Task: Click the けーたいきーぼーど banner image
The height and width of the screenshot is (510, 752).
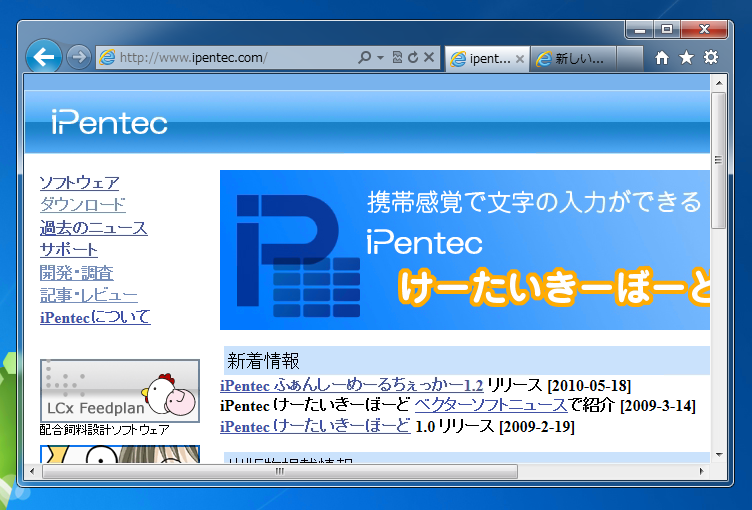Action: [x=465, y=249]
